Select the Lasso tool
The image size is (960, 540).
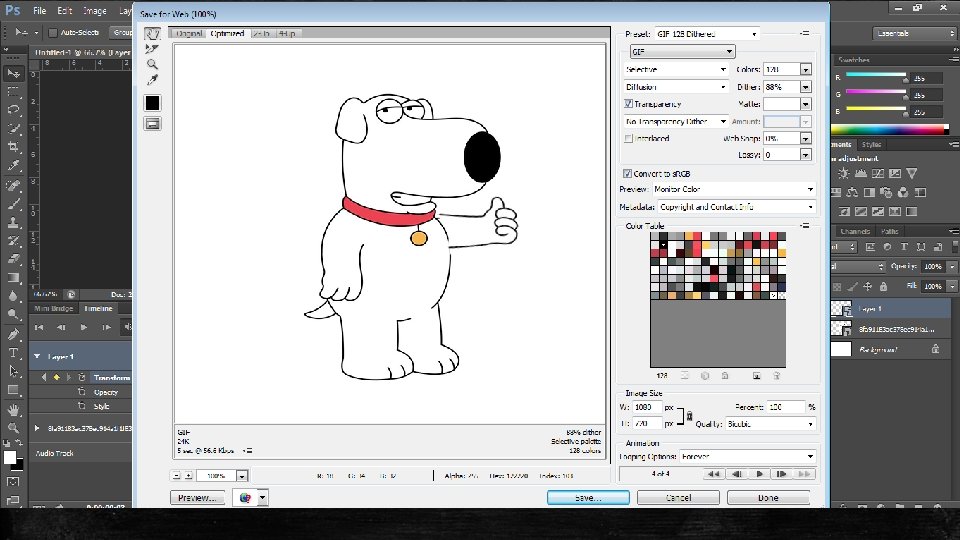click(x=13, y=110)
